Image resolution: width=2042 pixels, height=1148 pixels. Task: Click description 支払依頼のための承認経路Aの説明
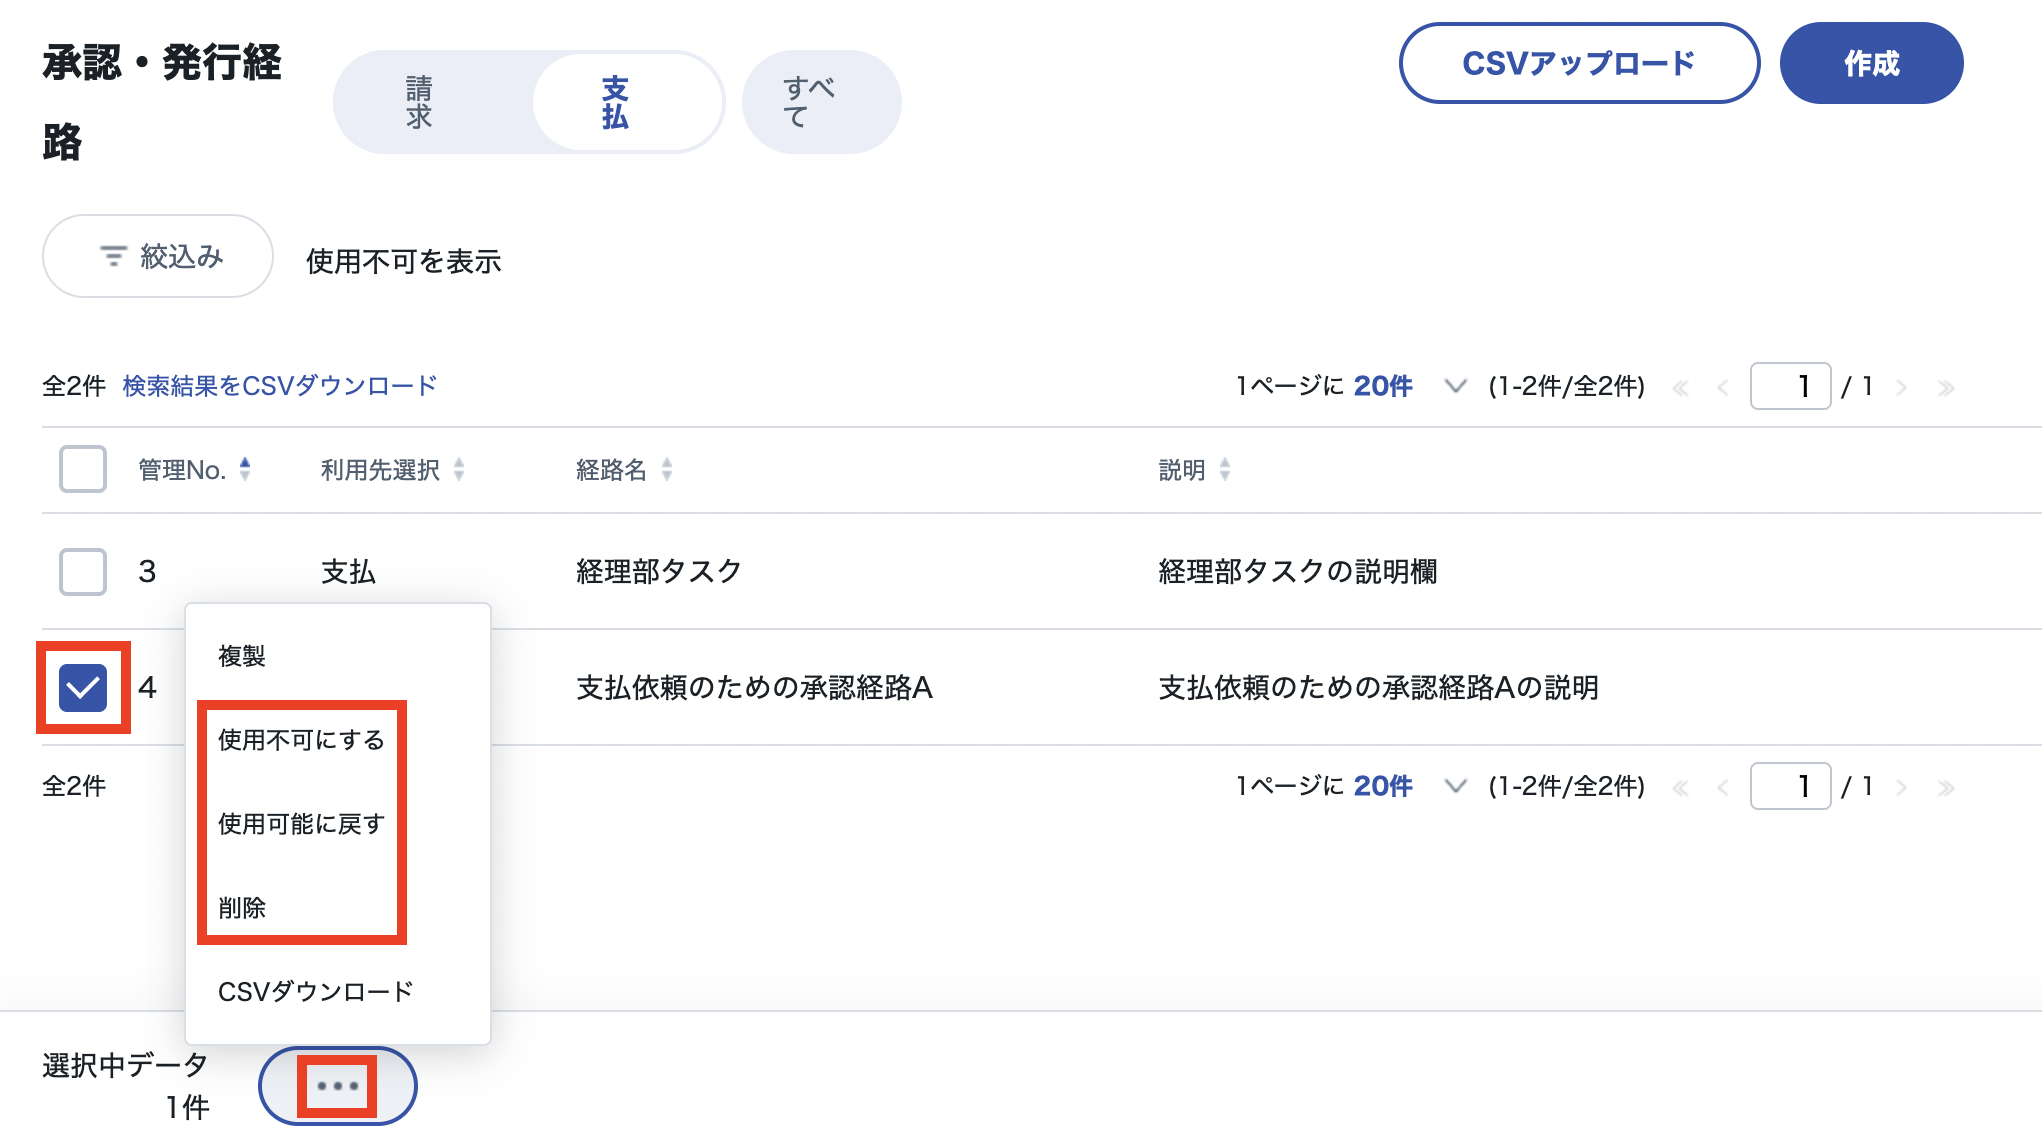[x=1378, y=687]
